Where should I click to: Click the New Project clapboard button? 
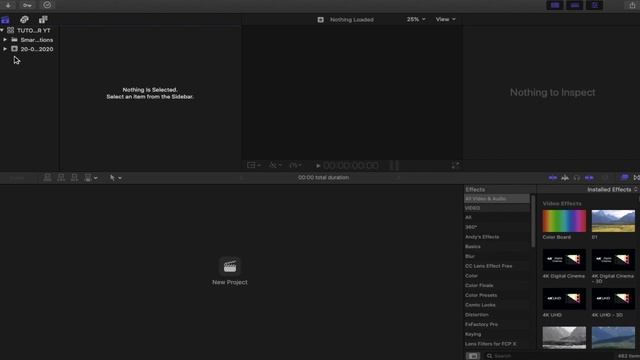[x=230, y=267]
